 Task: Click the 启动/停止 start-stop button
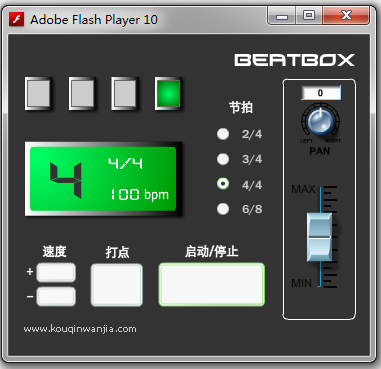(x=212, y=284)
